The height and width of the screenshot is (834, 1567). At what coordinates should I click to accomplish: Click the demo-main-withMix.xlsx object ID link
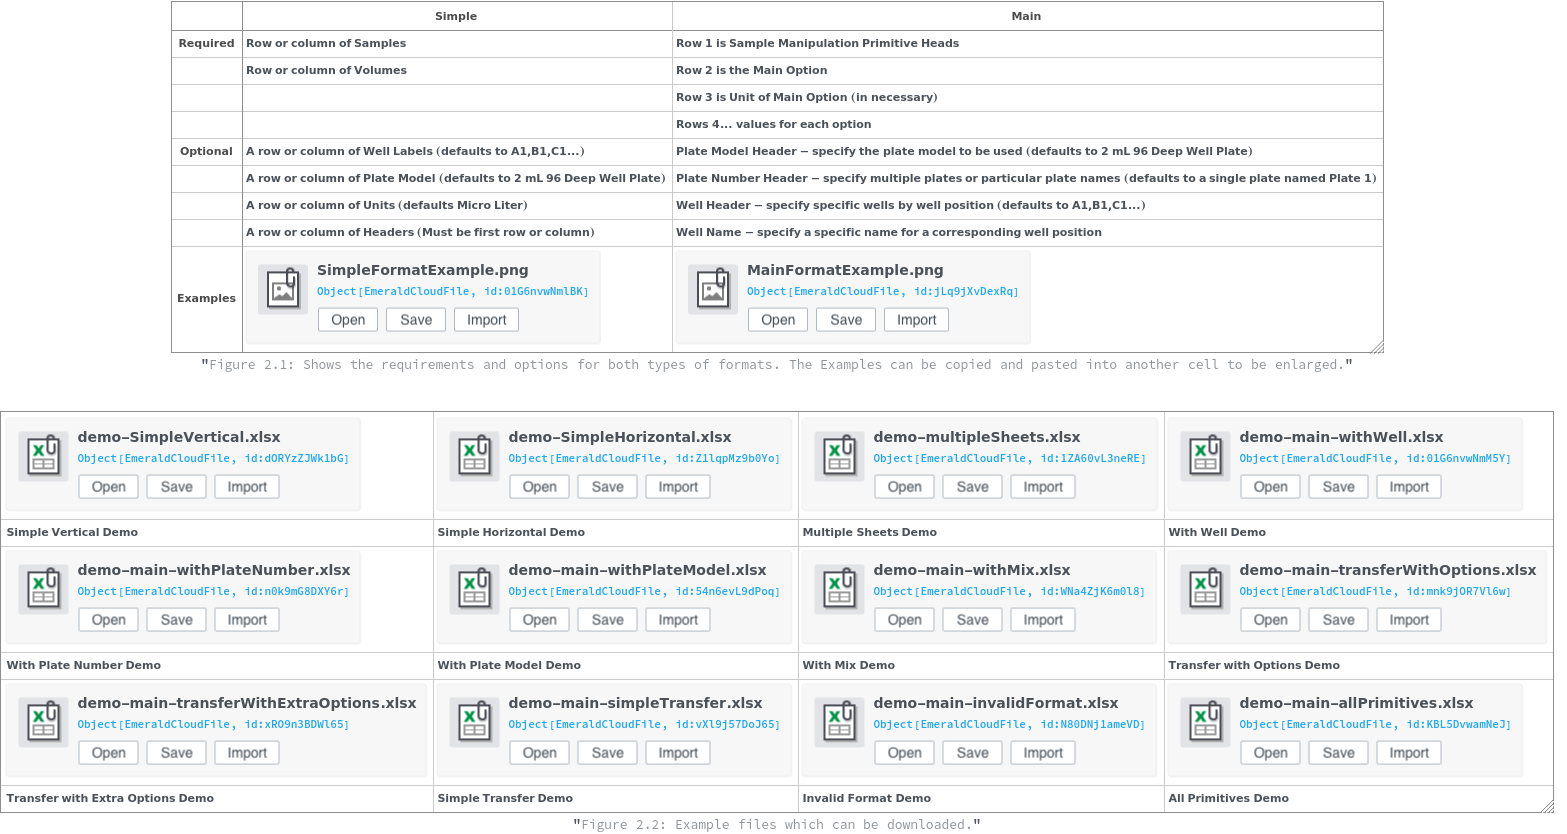pyautogui.click(x=1009, y=592)
